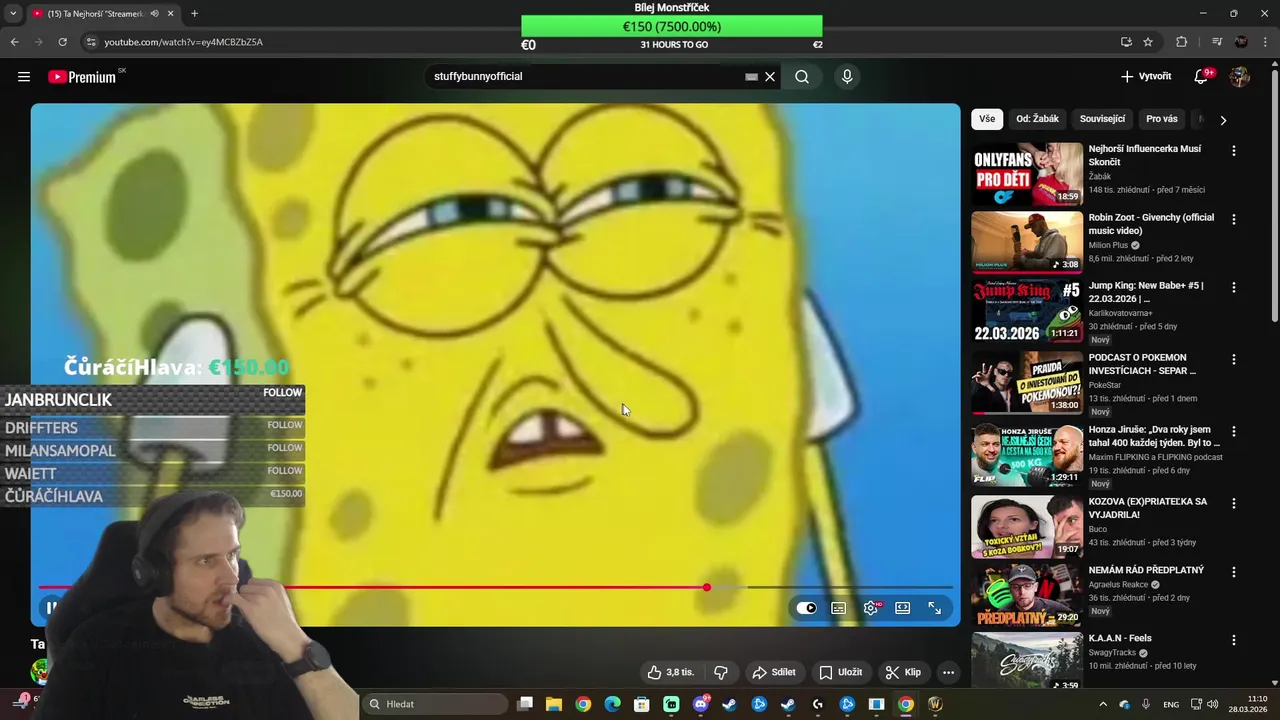
Task: Open Discord from the taskbar
Action: point(700,704)
